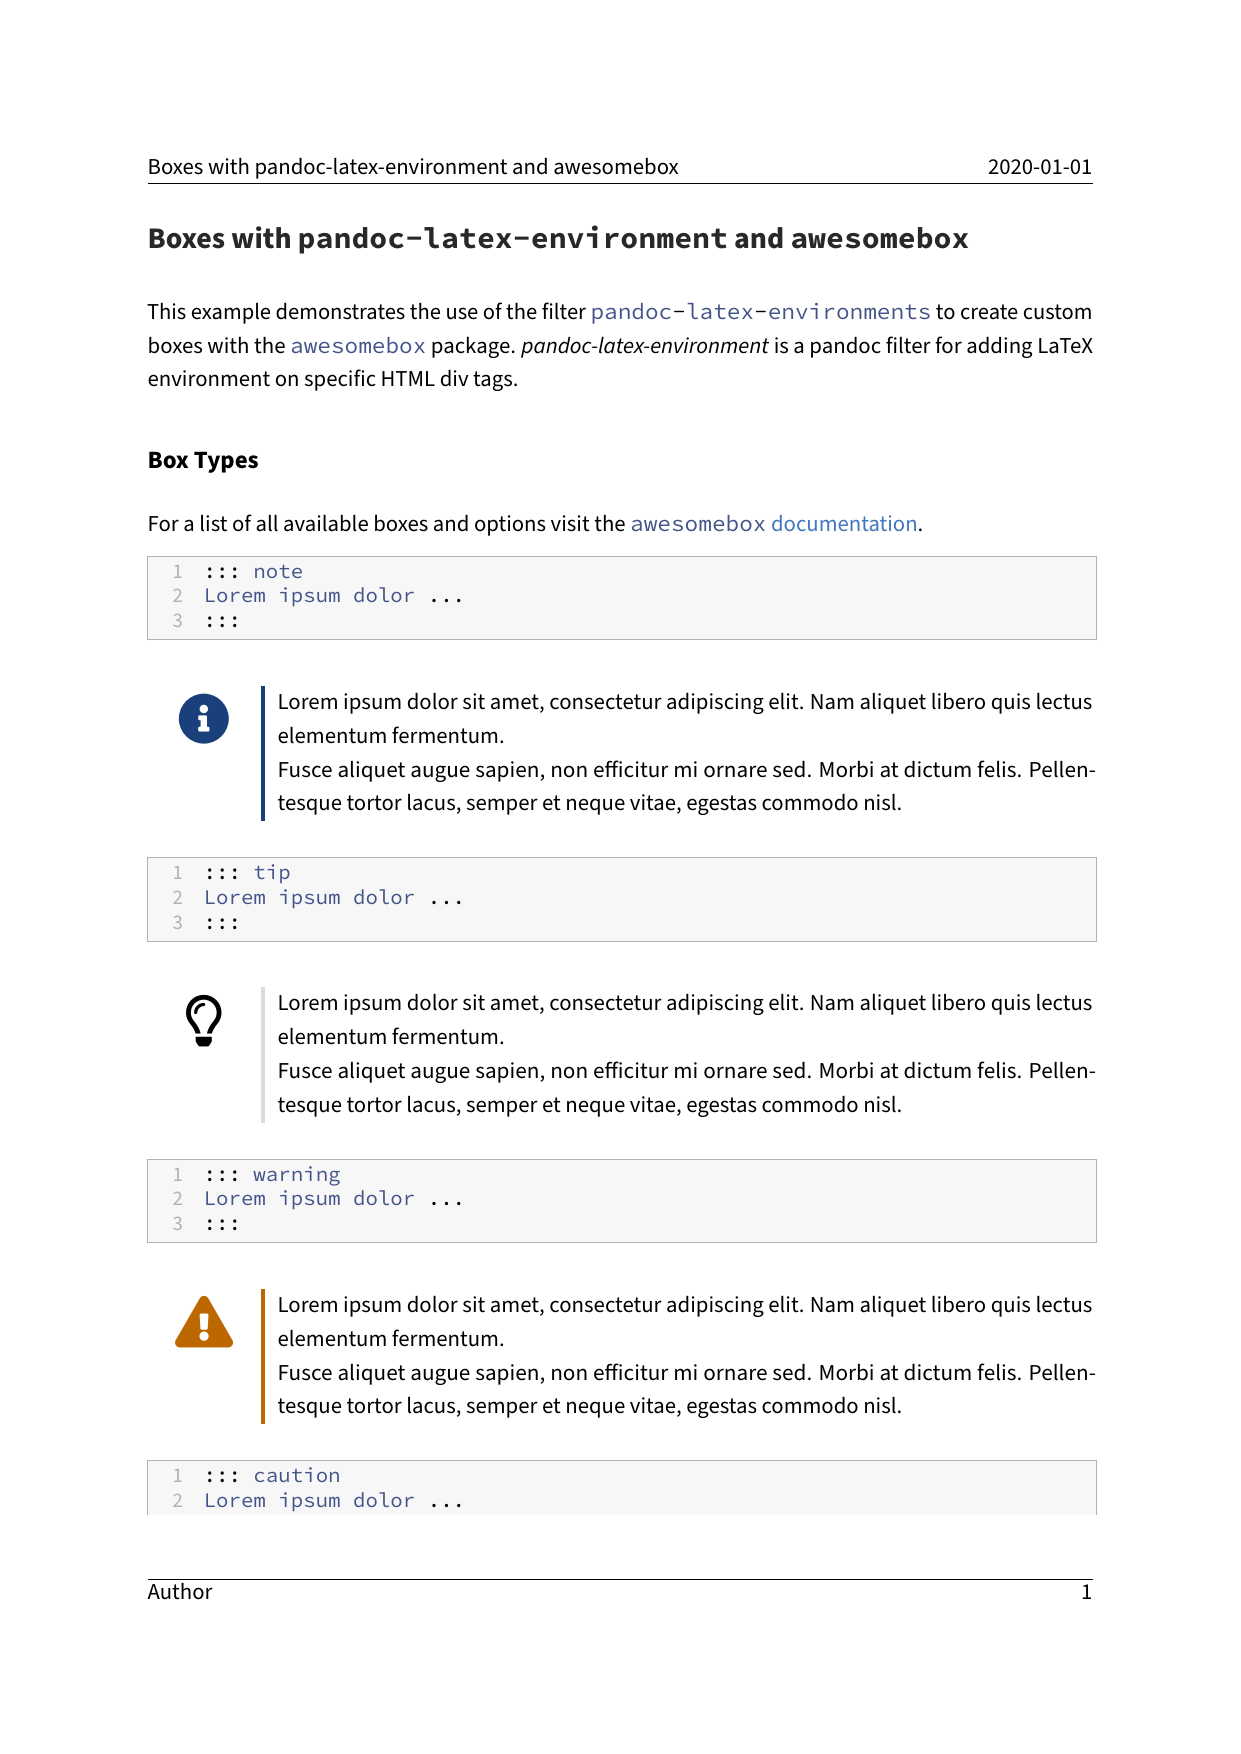
Task: Click the bold main document title heading
Action: click(x=557, y=239)
